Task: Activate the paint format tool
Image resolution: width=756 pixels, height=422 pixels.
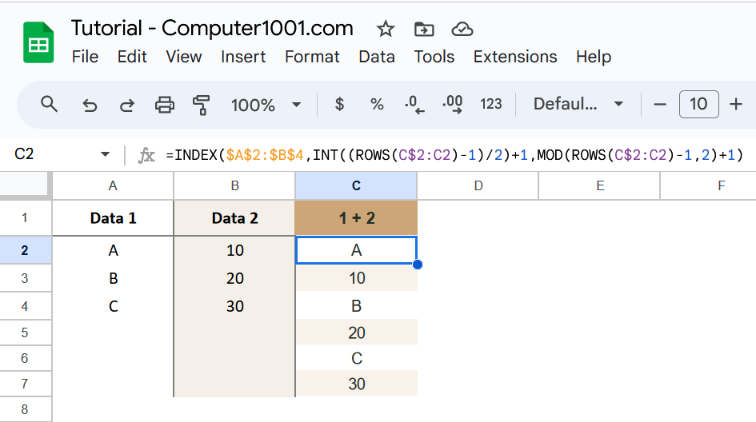Action: tap(201, 105)
